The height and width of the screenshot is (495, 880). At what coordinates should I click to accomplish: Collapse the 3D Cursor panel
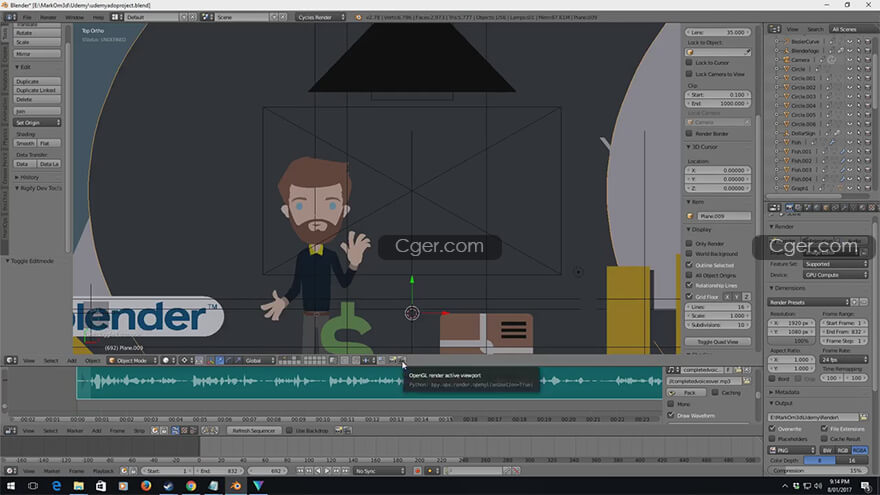point(702,147)
